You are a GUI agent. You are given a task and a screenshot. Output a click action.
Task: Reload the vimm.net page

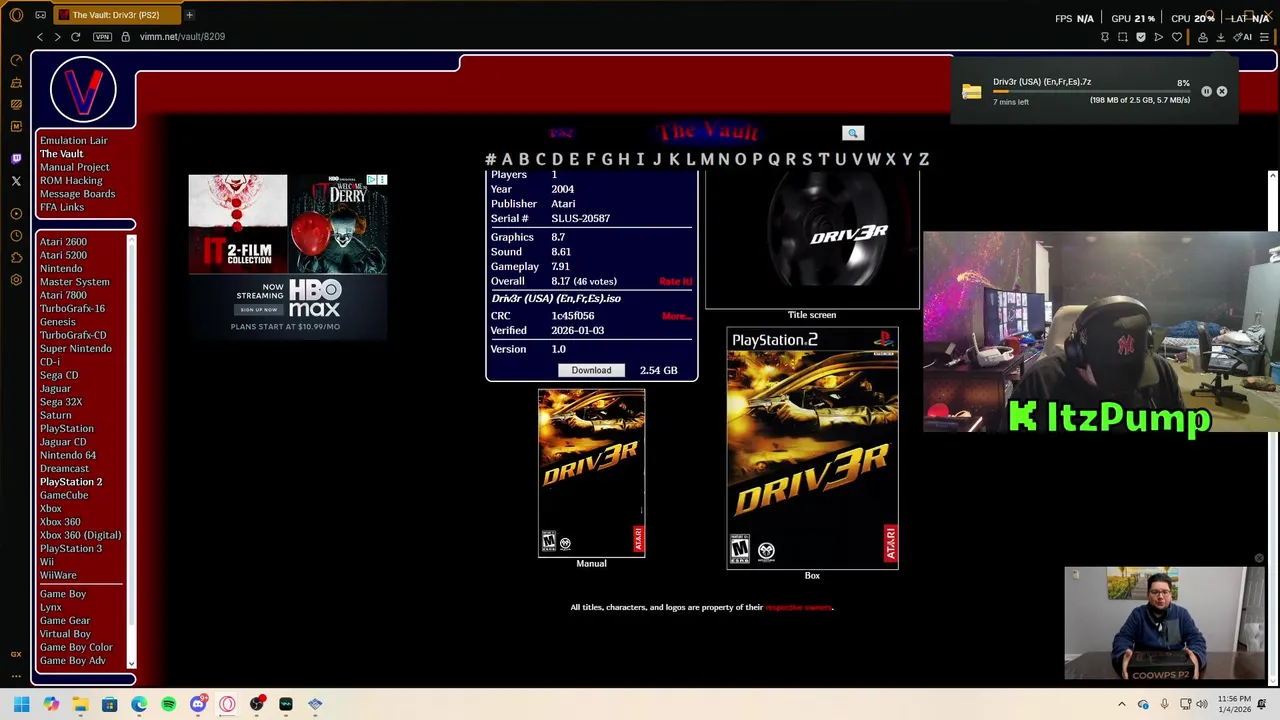point(75,37)
